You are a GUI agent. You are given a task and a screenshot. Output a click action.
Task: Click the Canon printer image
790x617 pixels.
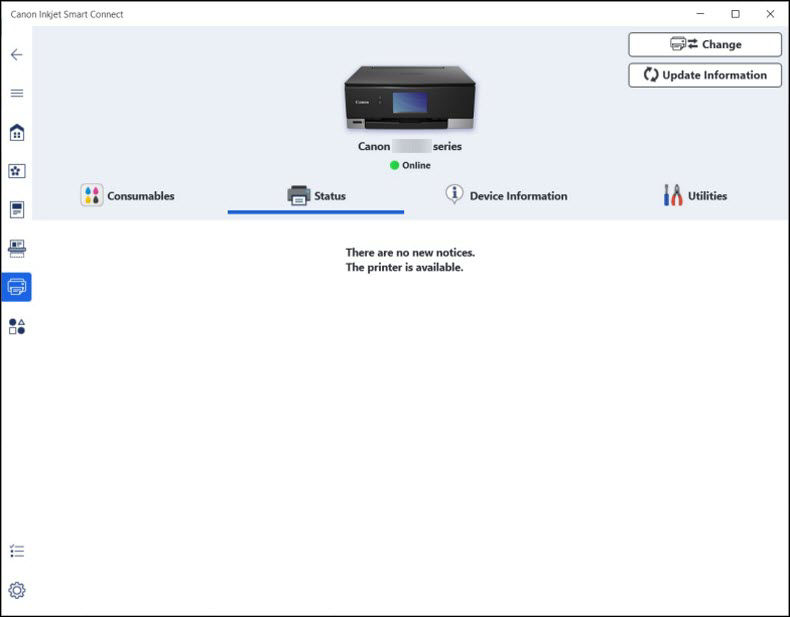coord(410,98)
